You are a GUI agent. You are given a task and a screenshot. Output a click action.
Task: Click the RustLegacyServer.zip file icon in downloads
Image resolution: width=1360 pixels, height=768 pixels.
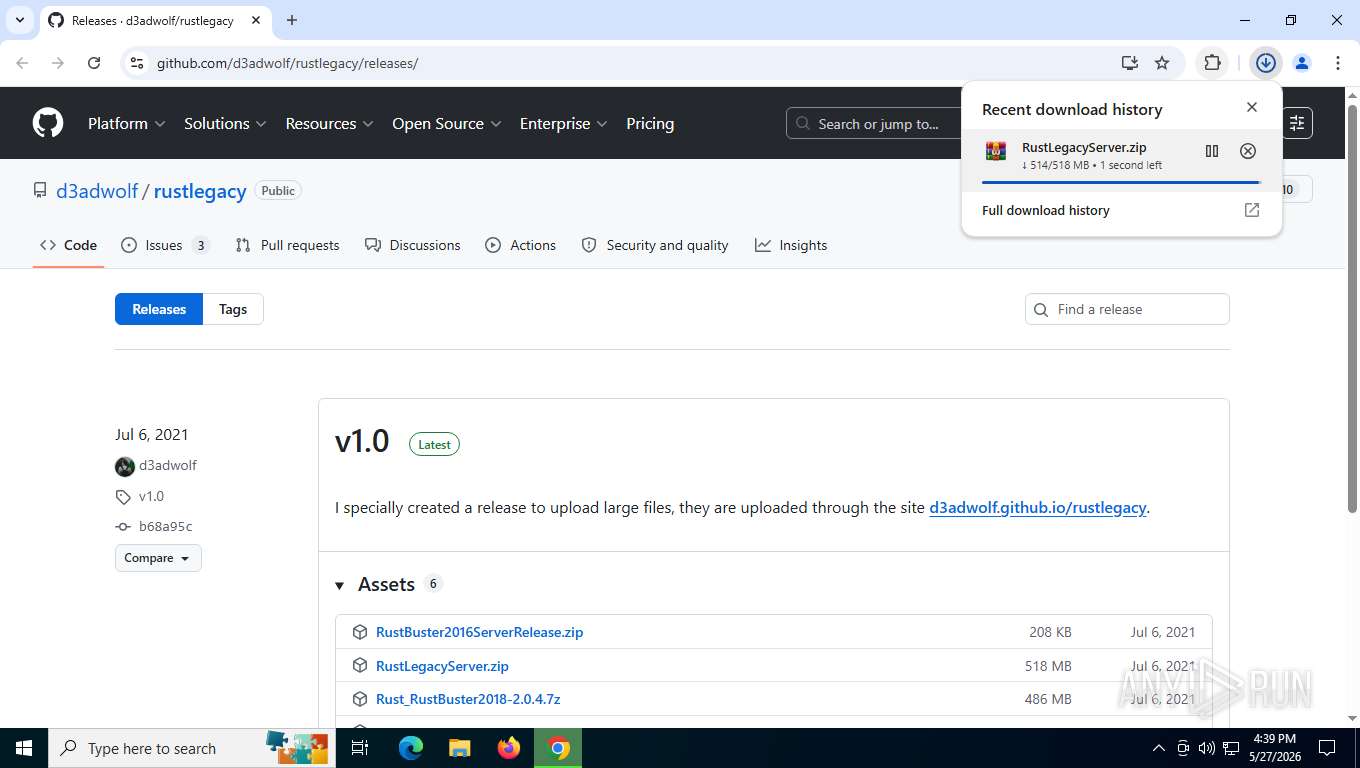click(996, 151)
